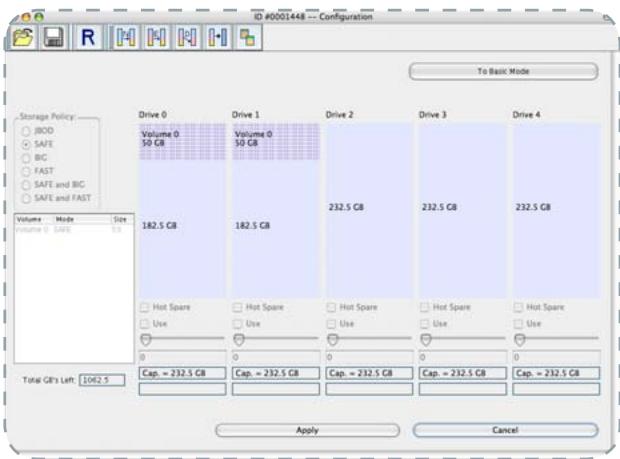
Task: Click the 232.5 GB area of Drive 4
Action: (556, 210)
